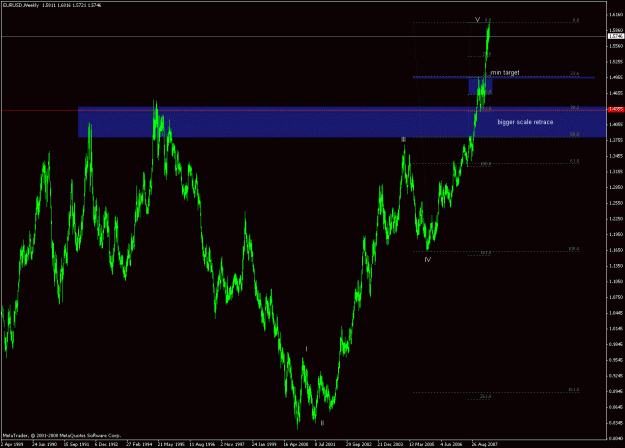Viewport: 625px width, 448px height.
Task: Select the 'min target' text label
Action: point(505,73)
